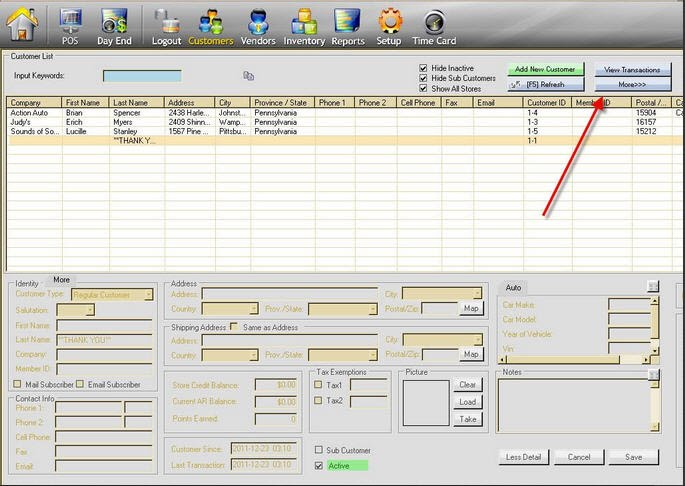The height and width of the screenshot is (486, 685).
Task: Click the Add New Customer button
Action: 545,70
